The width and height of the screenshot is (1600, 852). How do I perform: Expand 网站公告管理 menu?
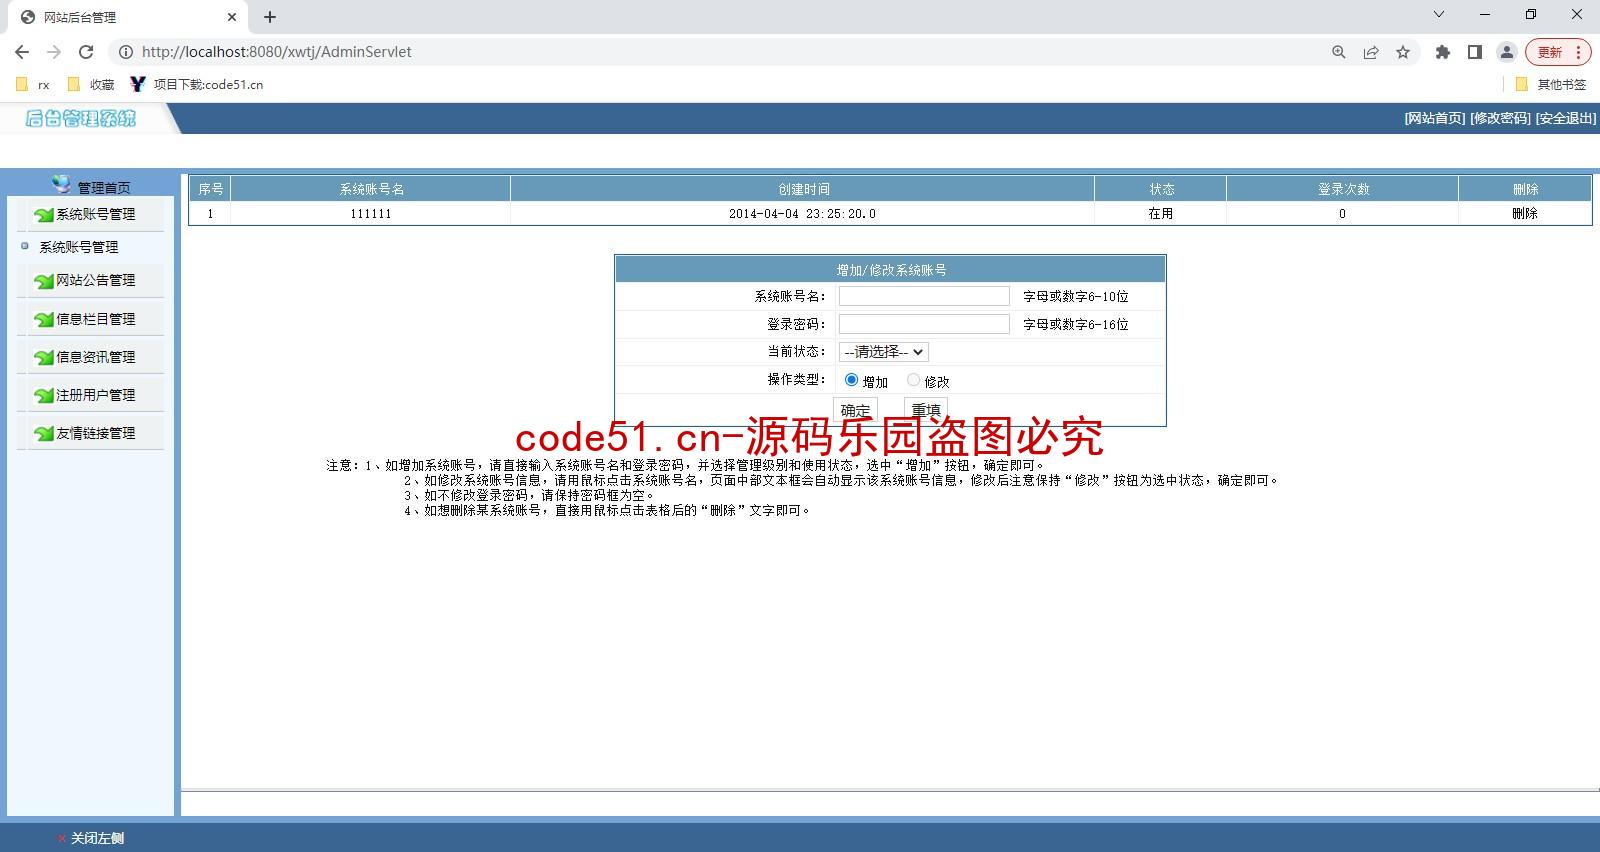(95, 280)
